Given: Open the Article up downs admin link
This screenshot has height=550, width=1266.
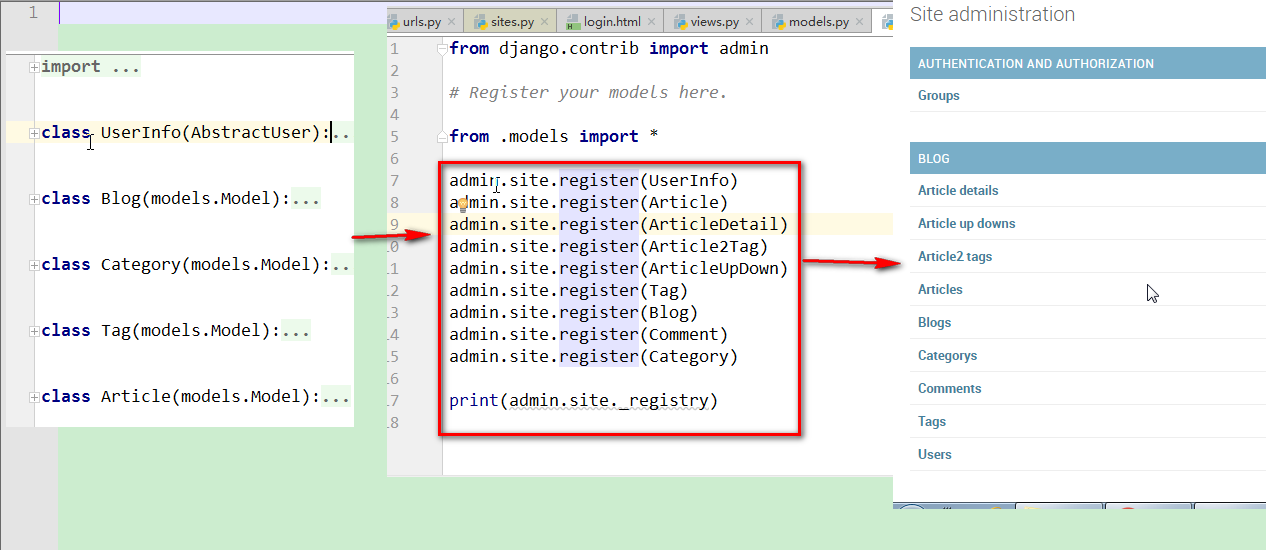Looking at the screenshot, I should [x=966, y=224].
